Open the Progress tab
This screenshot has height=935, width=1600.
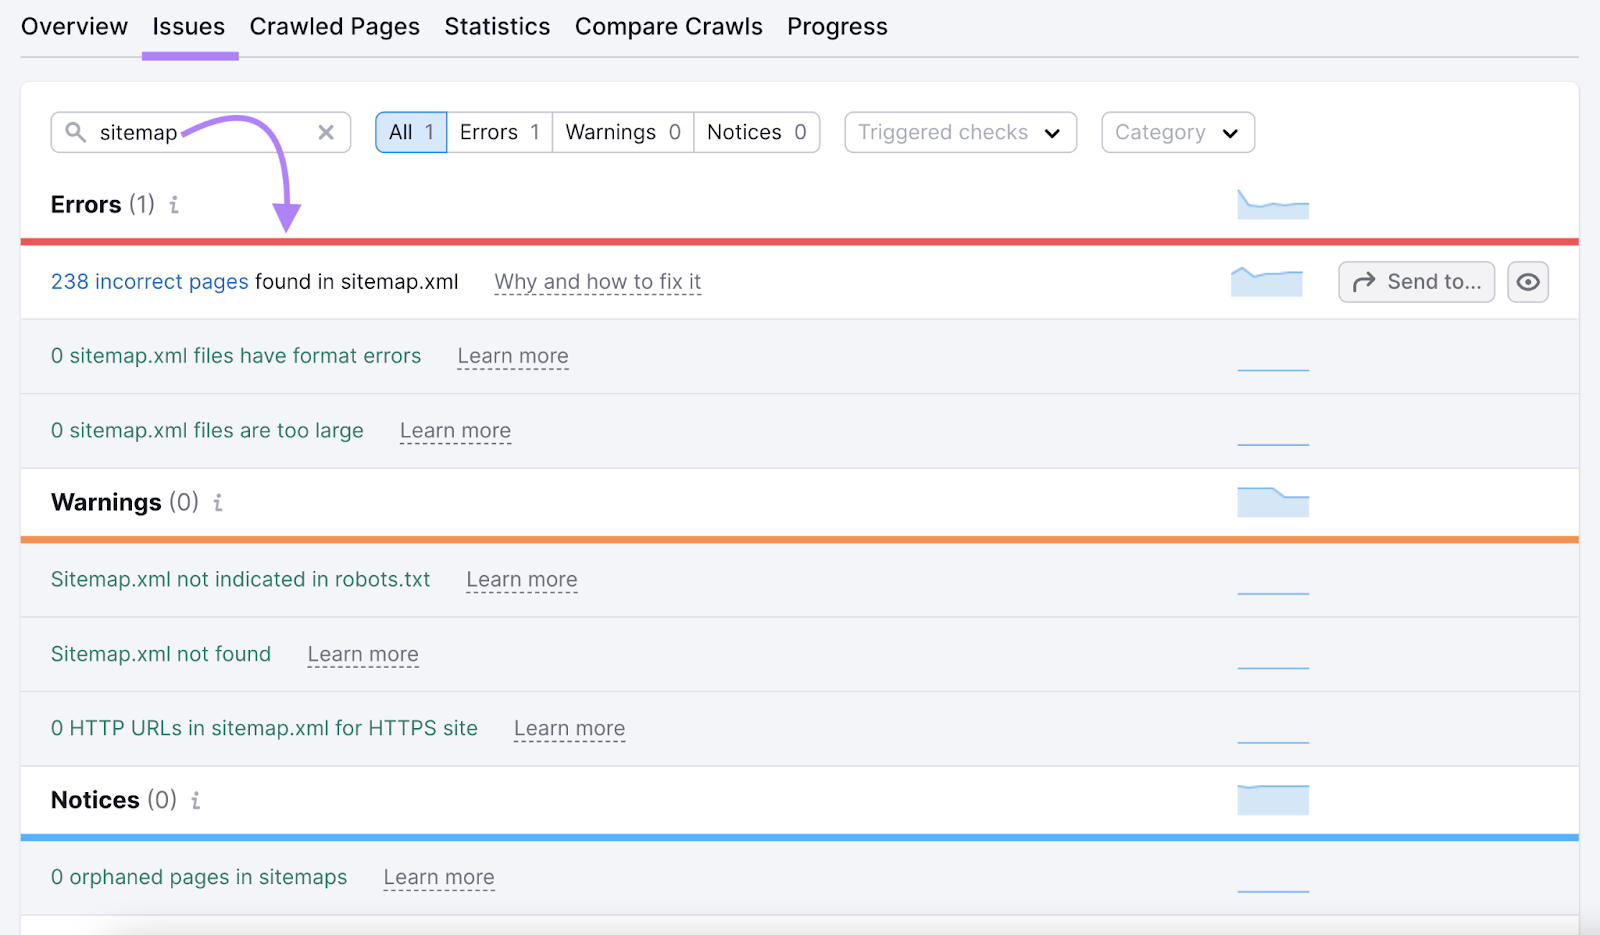click(x=837, y=26)
